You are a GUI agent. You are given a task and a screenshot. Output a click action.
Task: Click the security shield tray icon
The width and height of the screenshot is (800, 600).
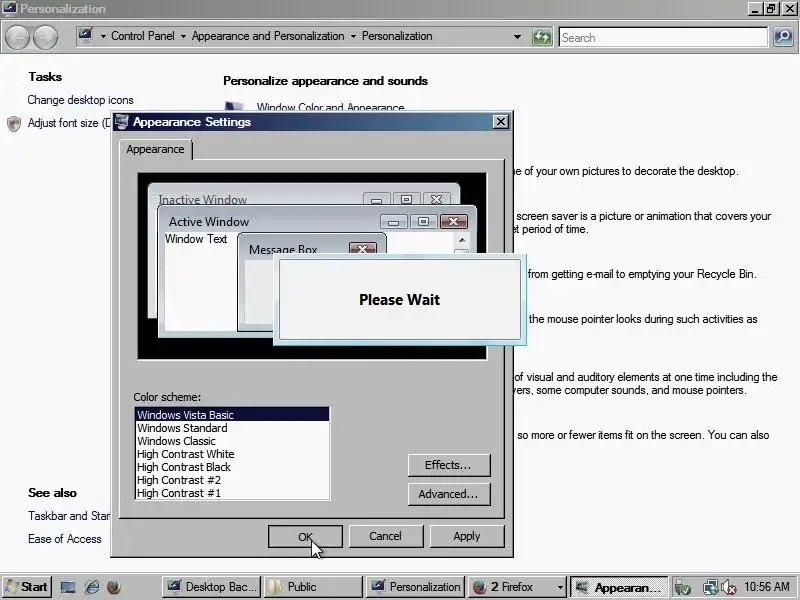683,588
